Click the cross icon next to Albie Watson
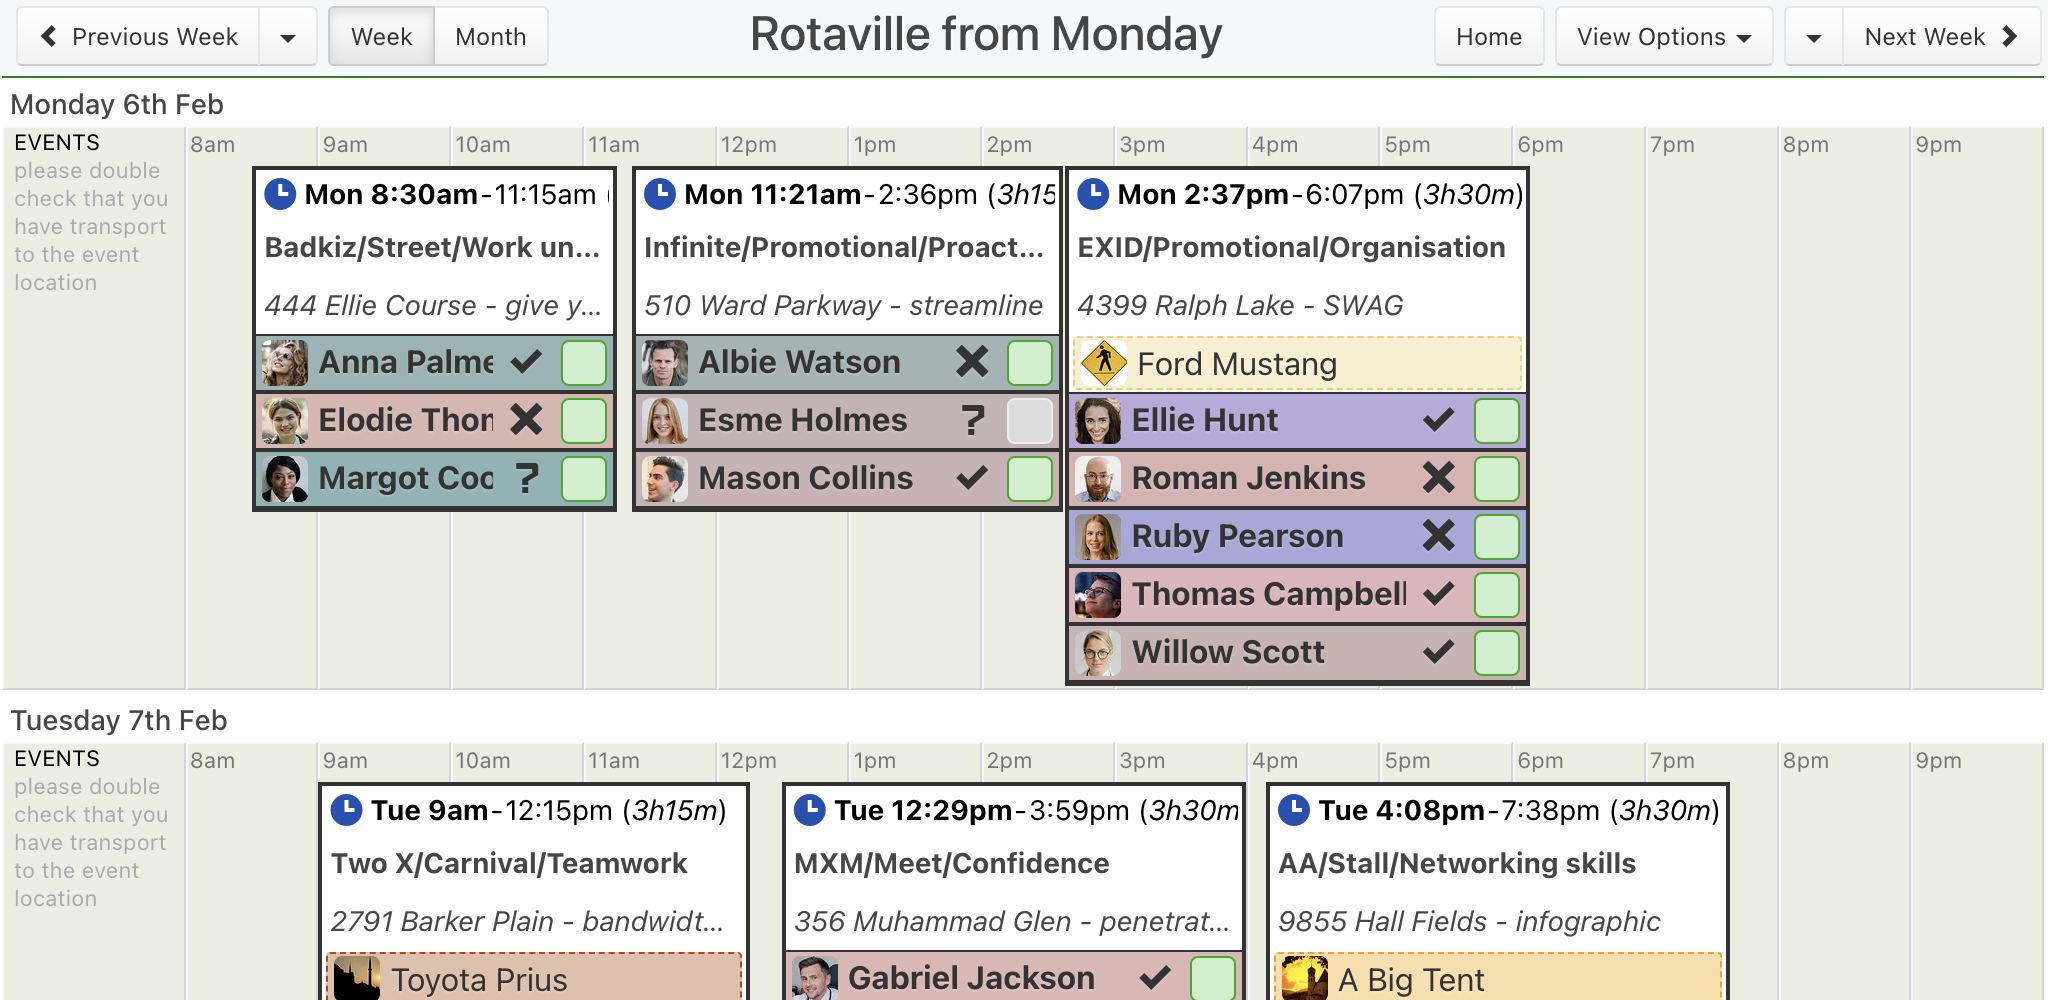The width and height of the screenshot is (2048, 1000). (971, 362)
